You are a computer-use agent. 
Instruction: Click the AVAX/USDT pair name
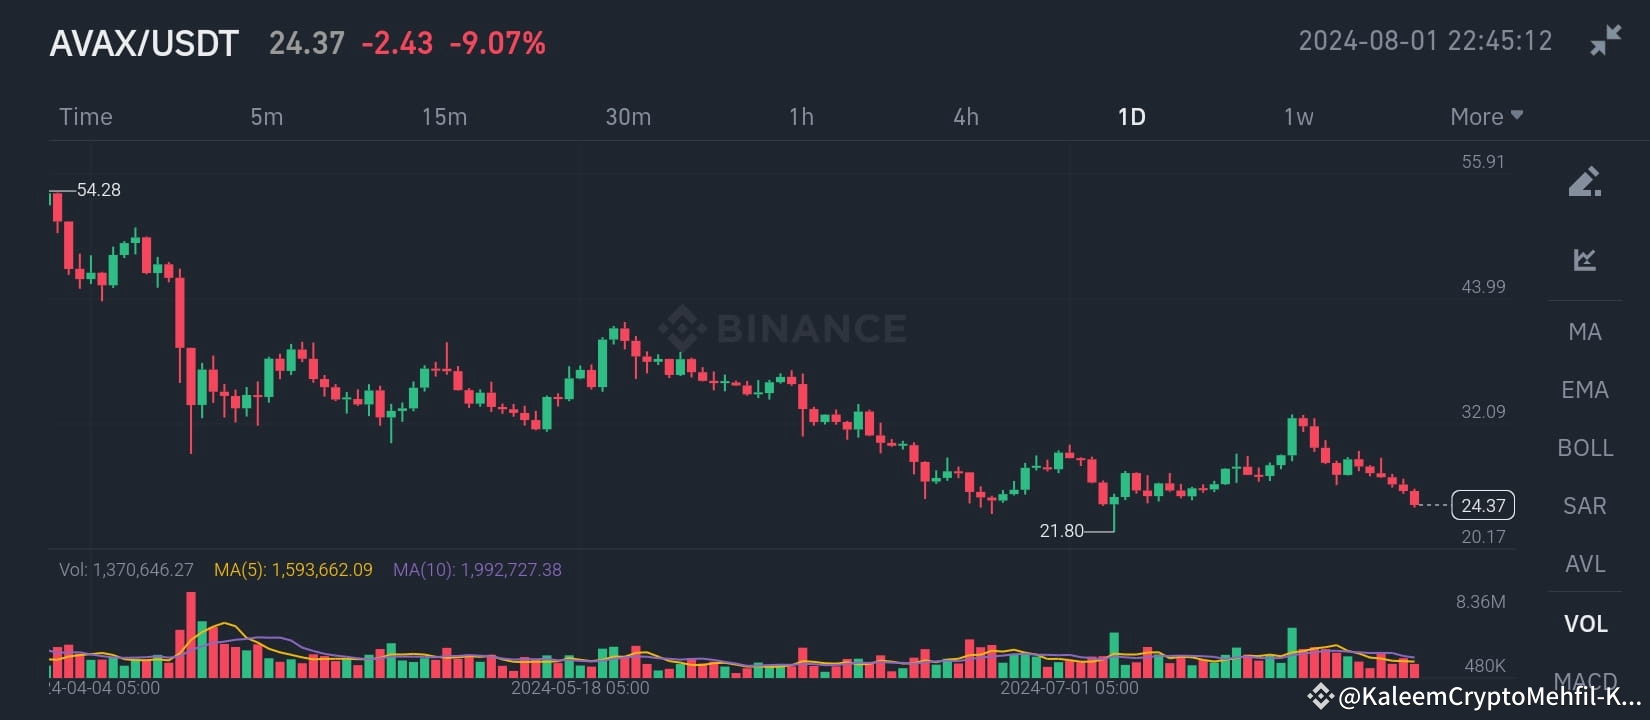point(145,43)
